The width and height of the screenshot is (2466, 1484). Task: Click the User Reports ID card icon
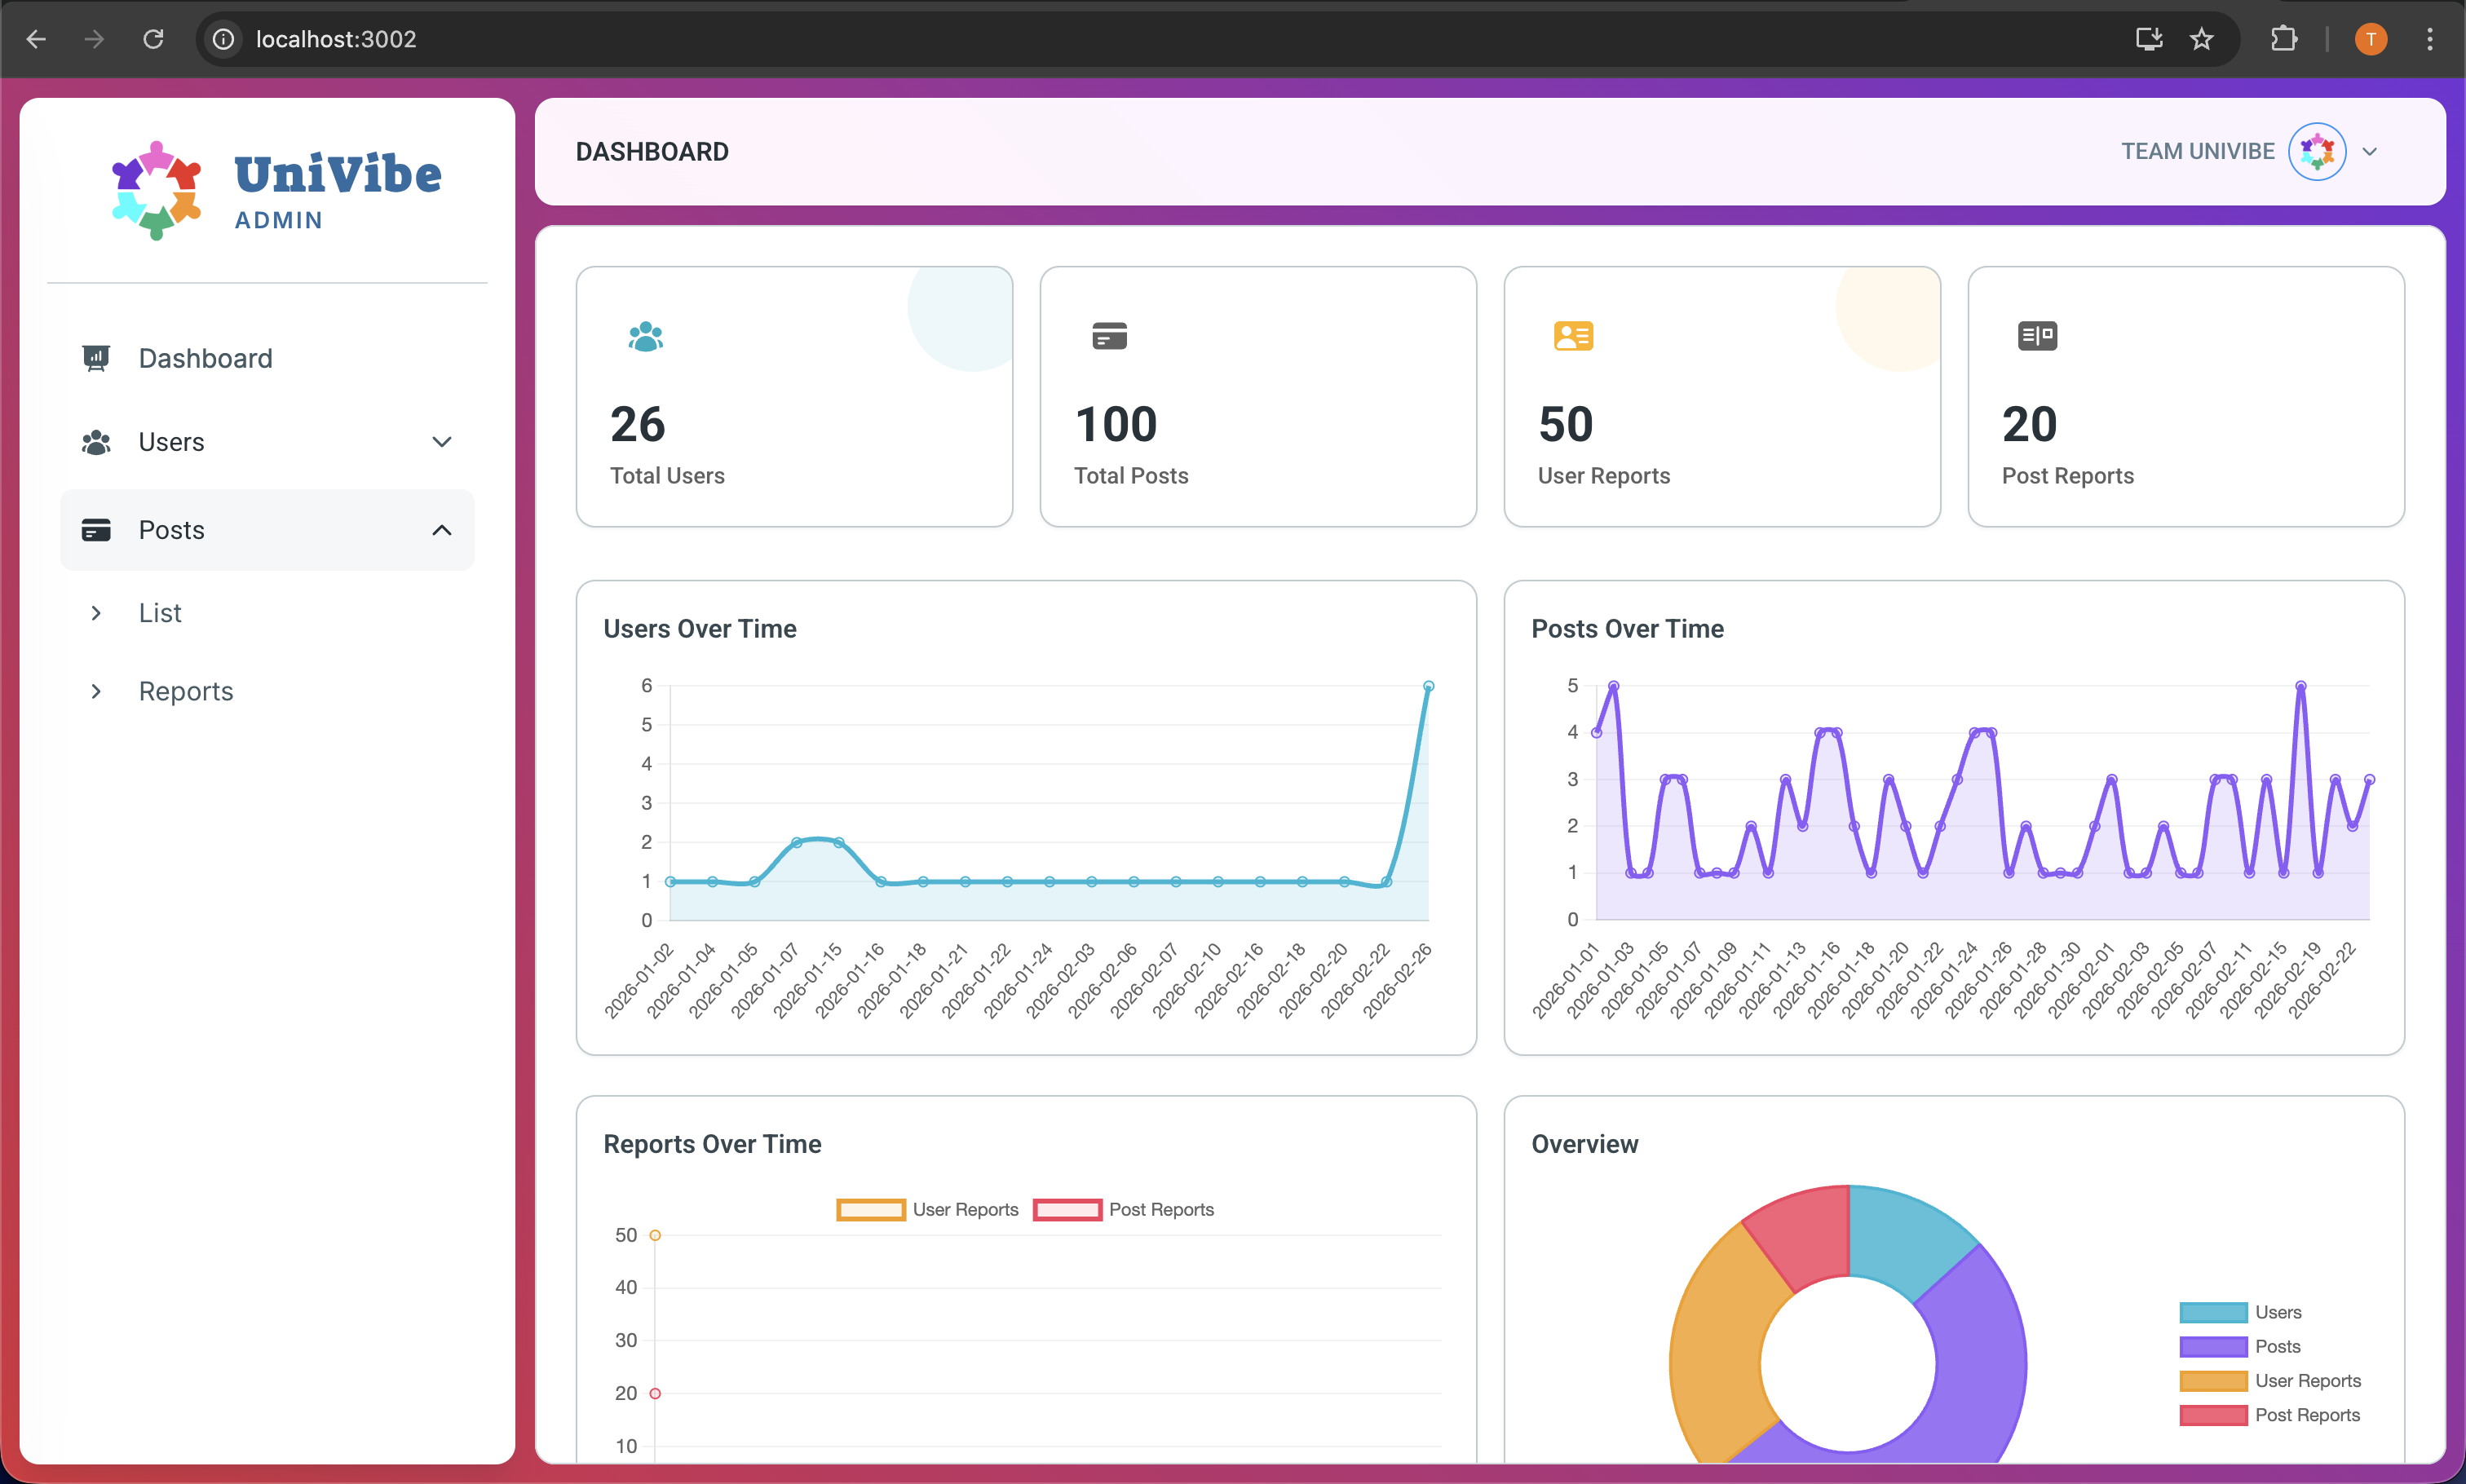1573,336
